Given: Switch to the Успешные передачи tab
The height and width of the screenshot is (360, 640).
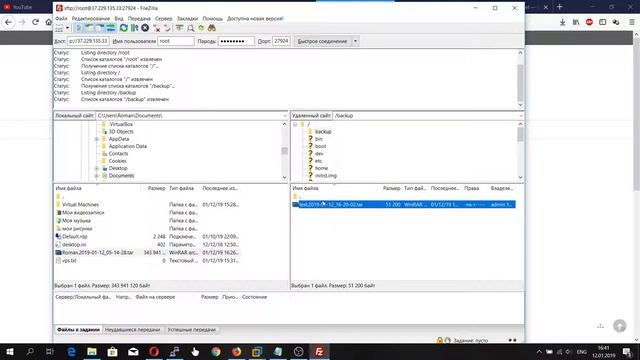Looking at the screenshot, I should click(191, 329).
